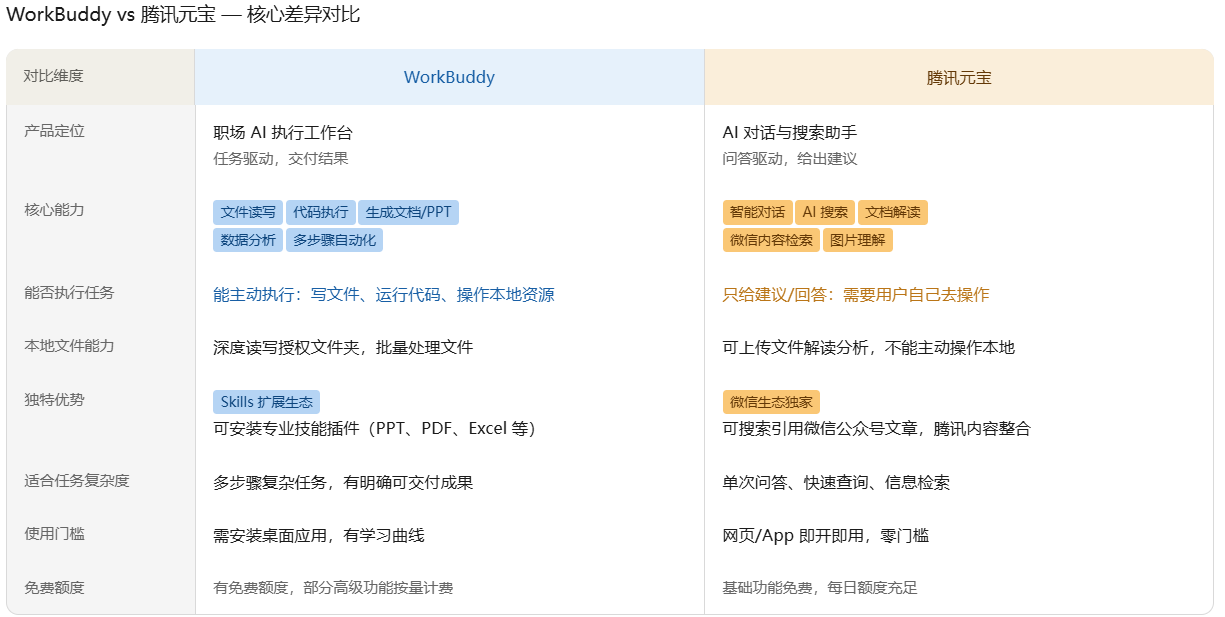
Task: Click the text 有免费额度，部分高级功能按量计费
Action: [x=333, y=588]
